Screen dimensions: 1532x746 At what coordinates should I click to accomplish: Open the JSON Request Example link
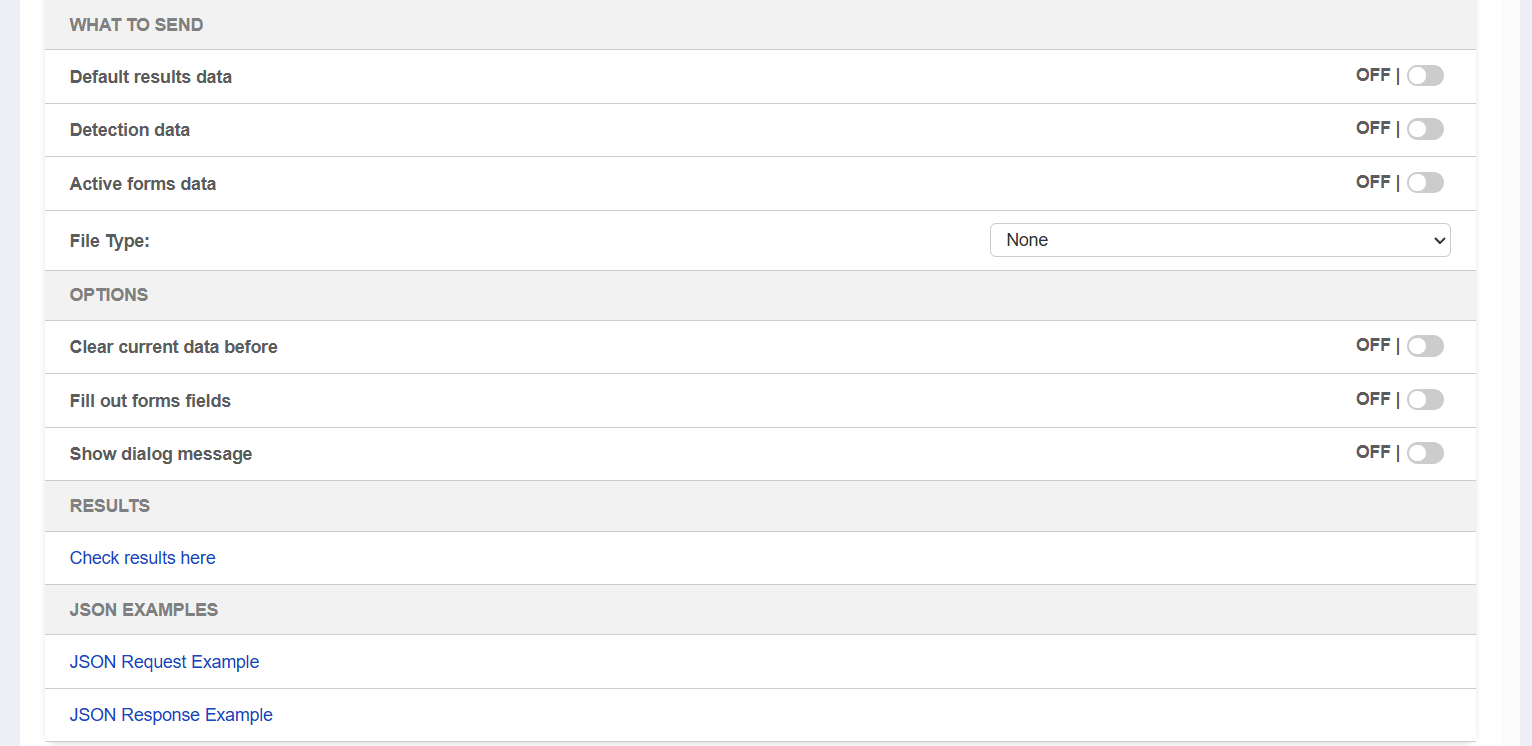164,662
